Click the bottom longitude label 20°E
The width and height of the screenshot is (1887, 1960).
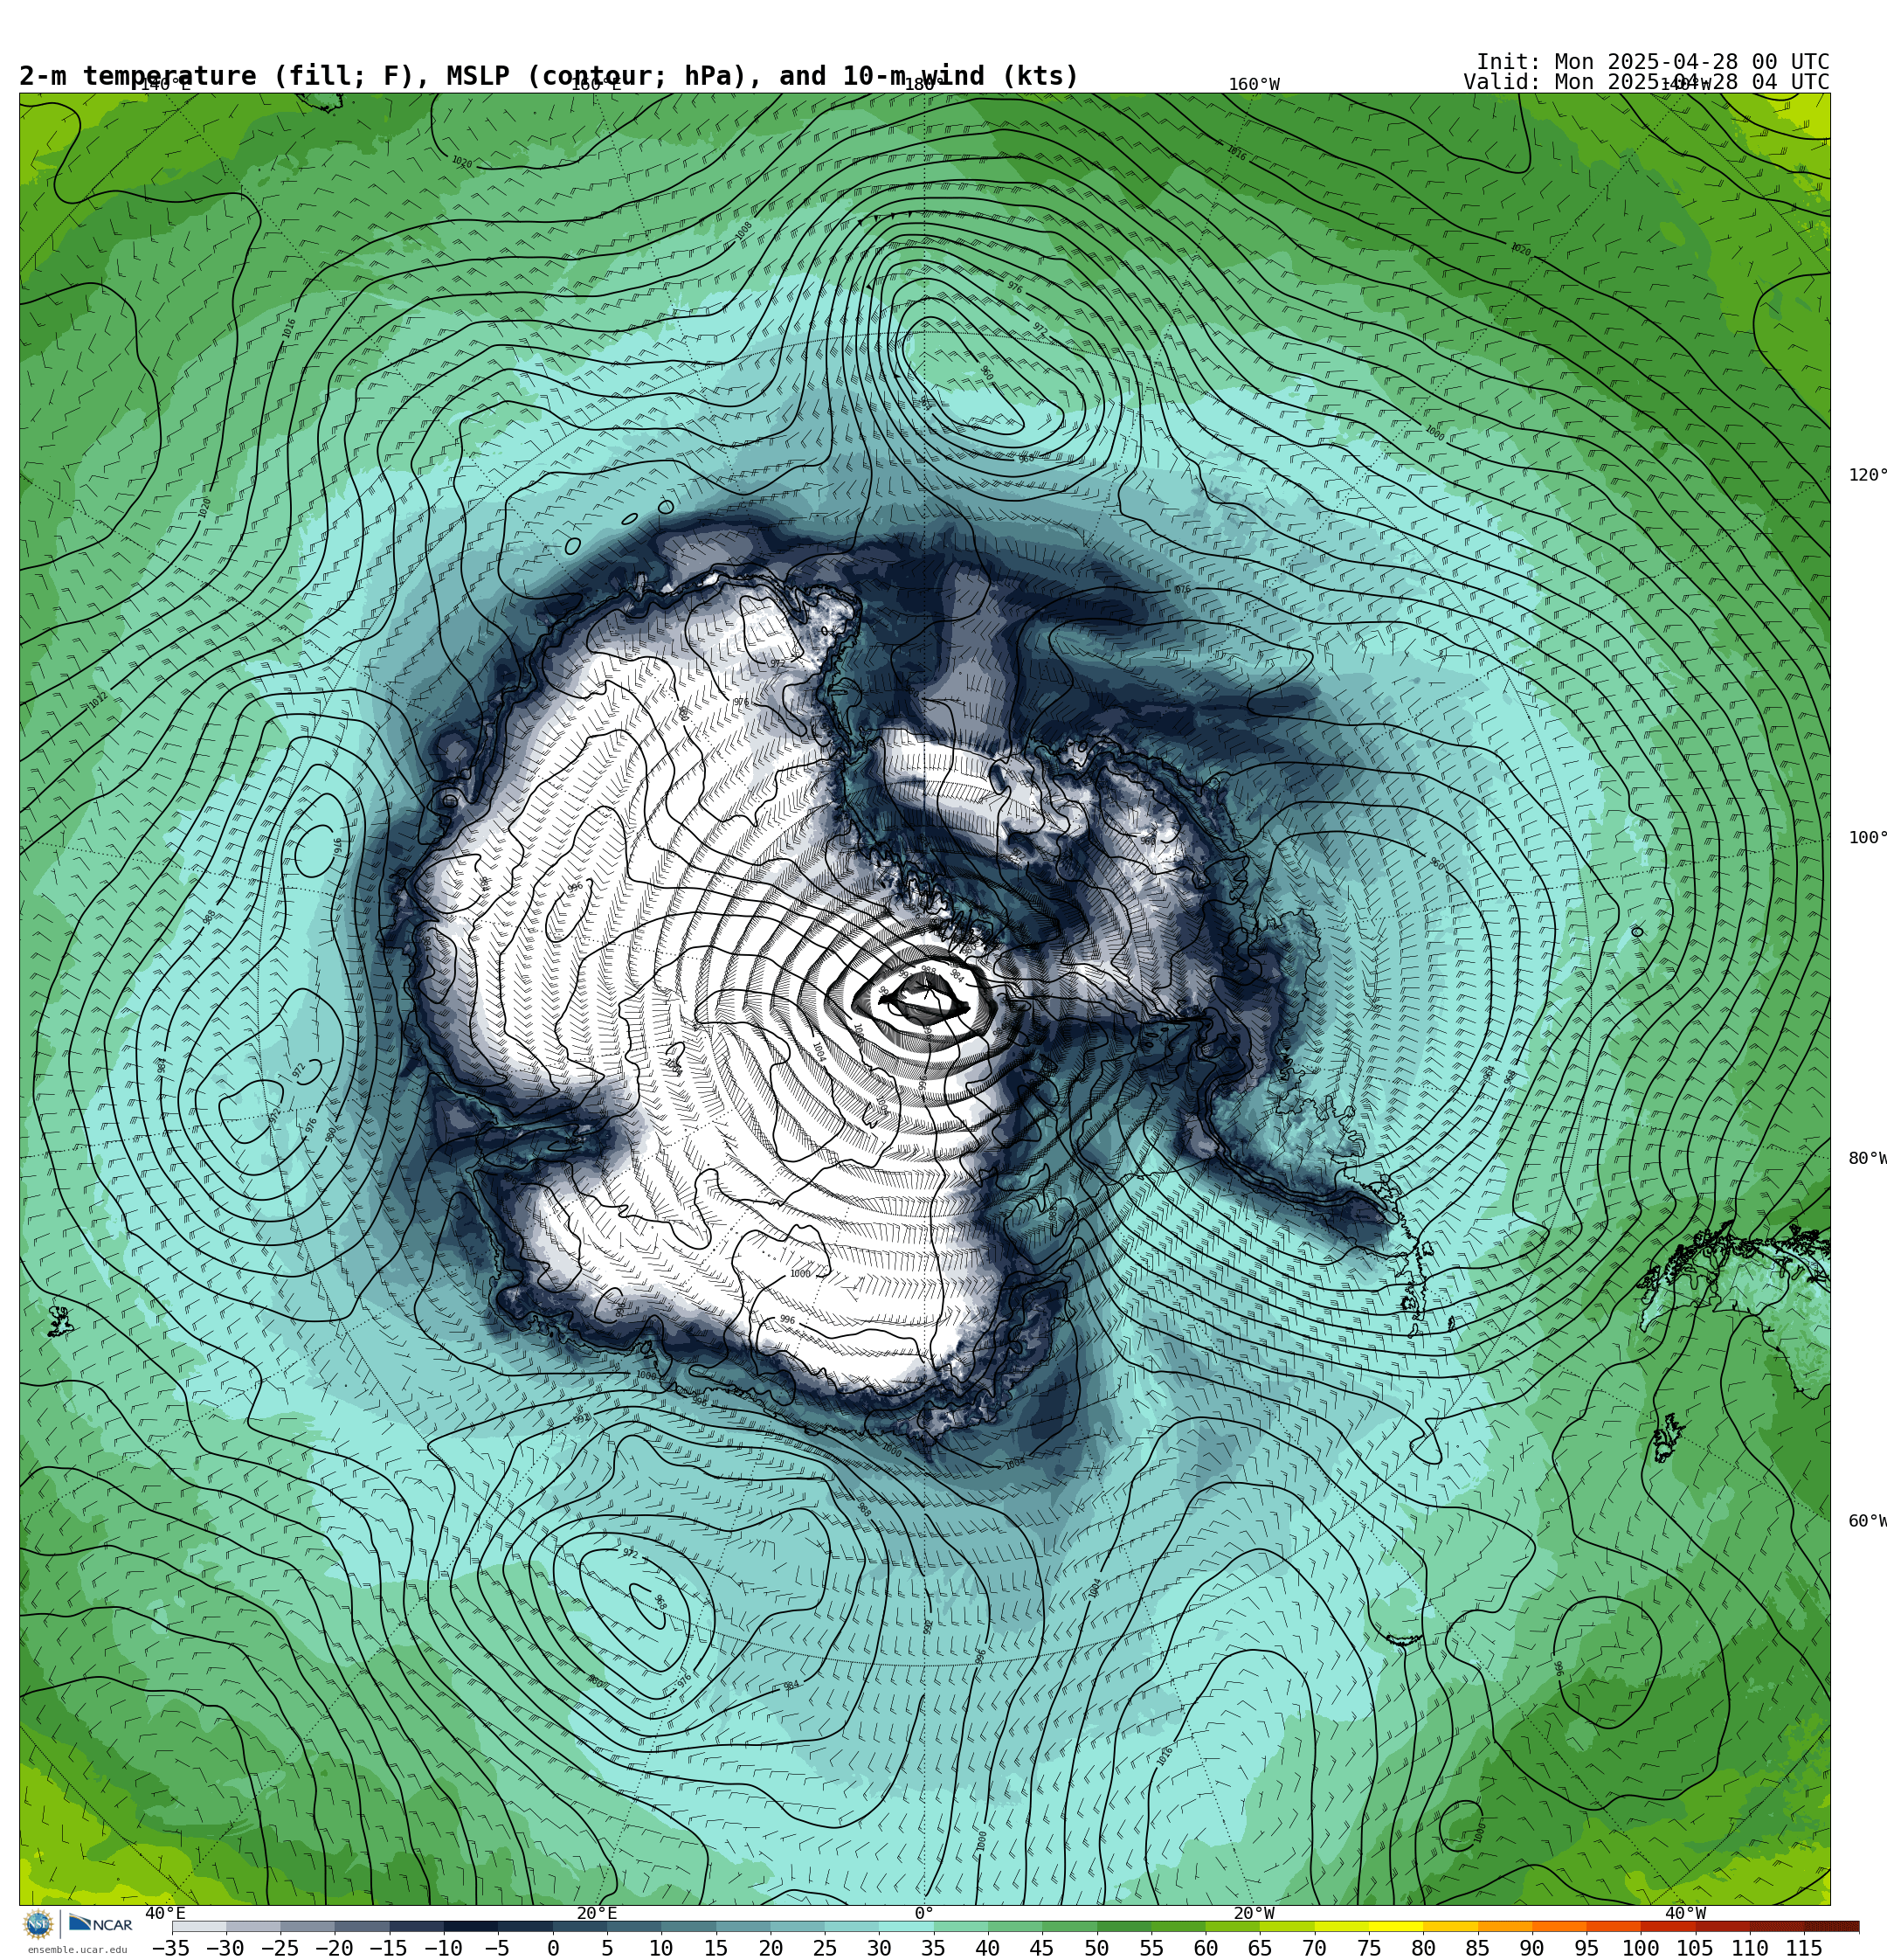coord(597,1913)
